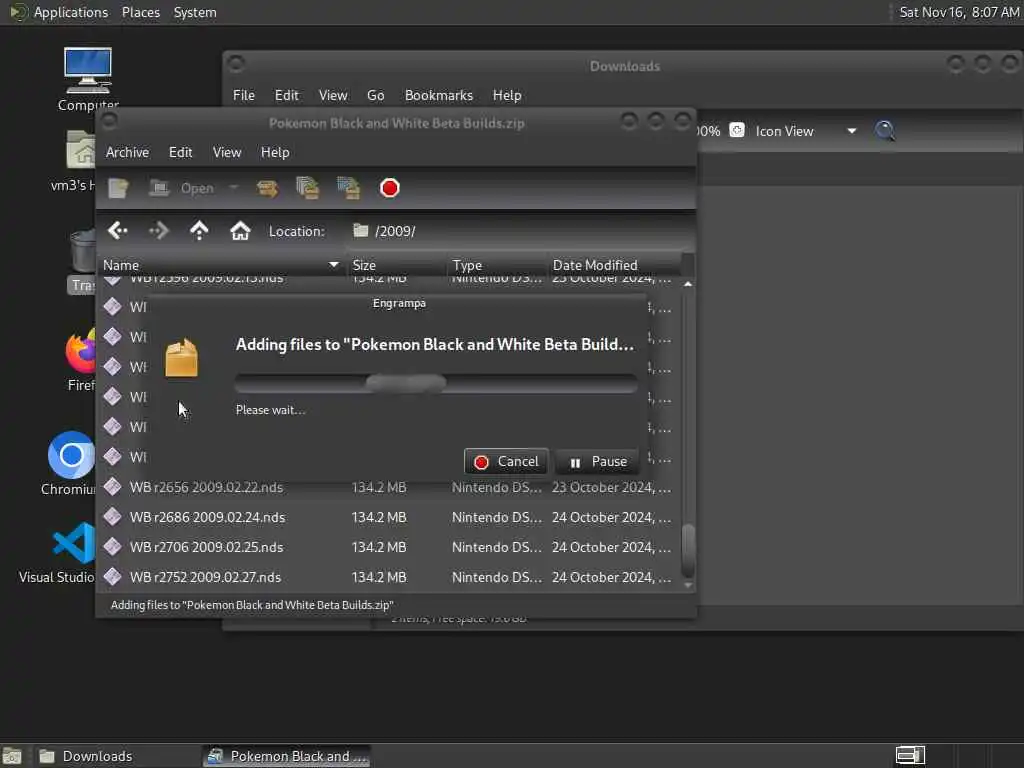Click file icon of WB r2686 row

point(112,517)
